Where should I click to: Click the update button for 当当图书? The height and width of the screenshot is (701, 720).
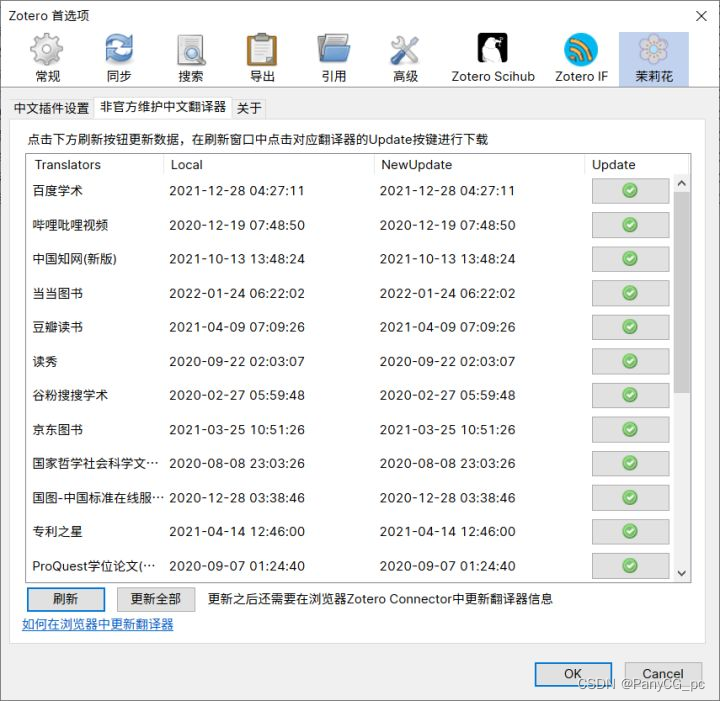(x=630, y=293)
